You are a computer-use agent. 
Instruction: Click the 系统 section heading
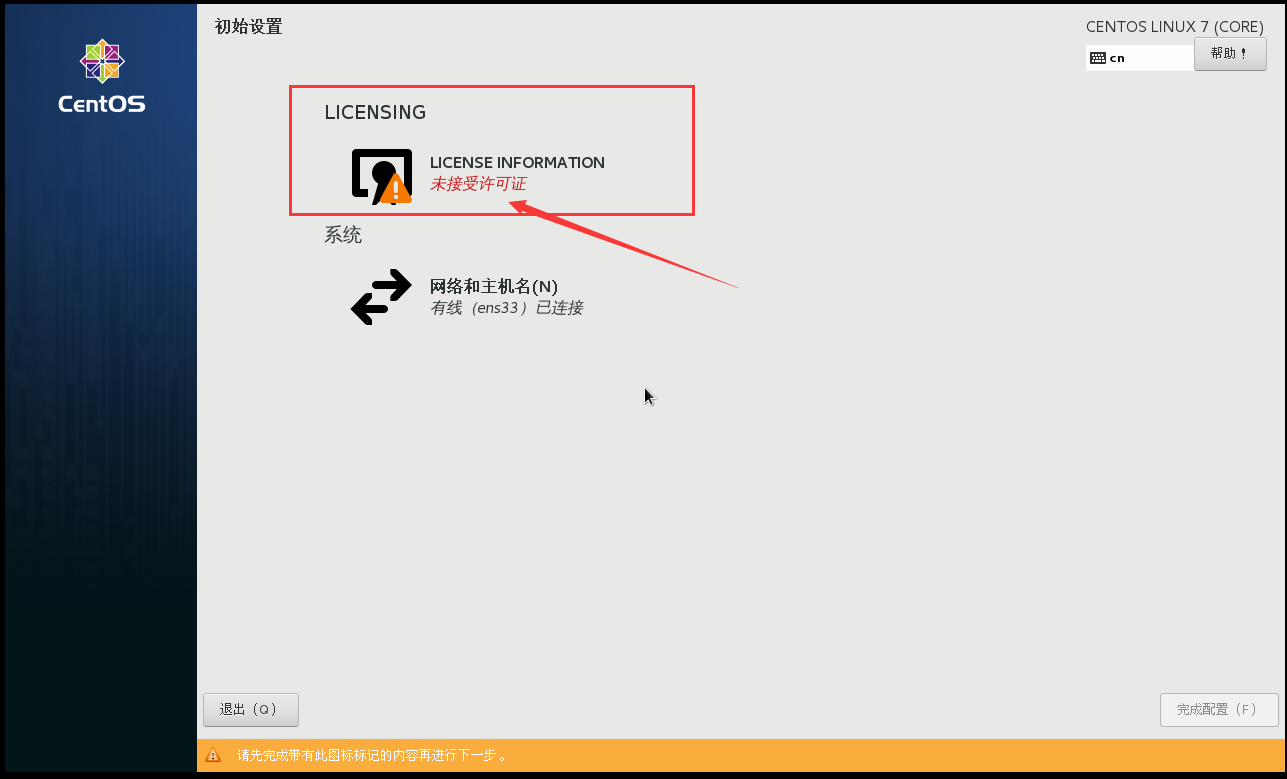[343, 235]
